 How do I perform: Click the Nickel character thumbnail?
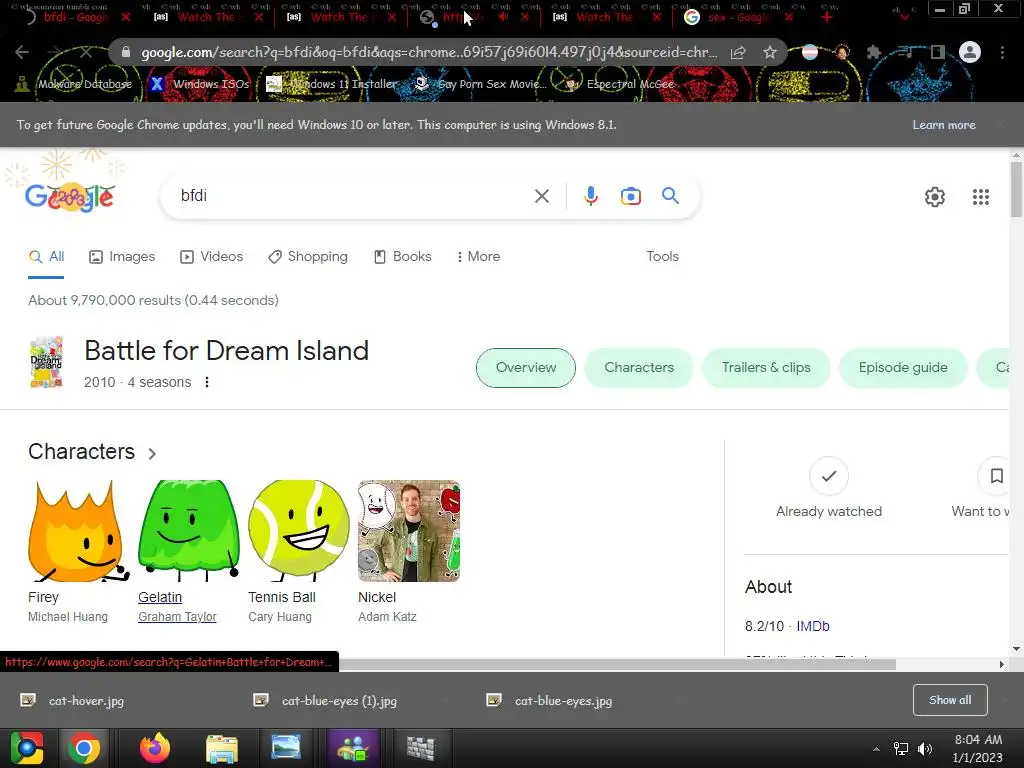point(409,531)
